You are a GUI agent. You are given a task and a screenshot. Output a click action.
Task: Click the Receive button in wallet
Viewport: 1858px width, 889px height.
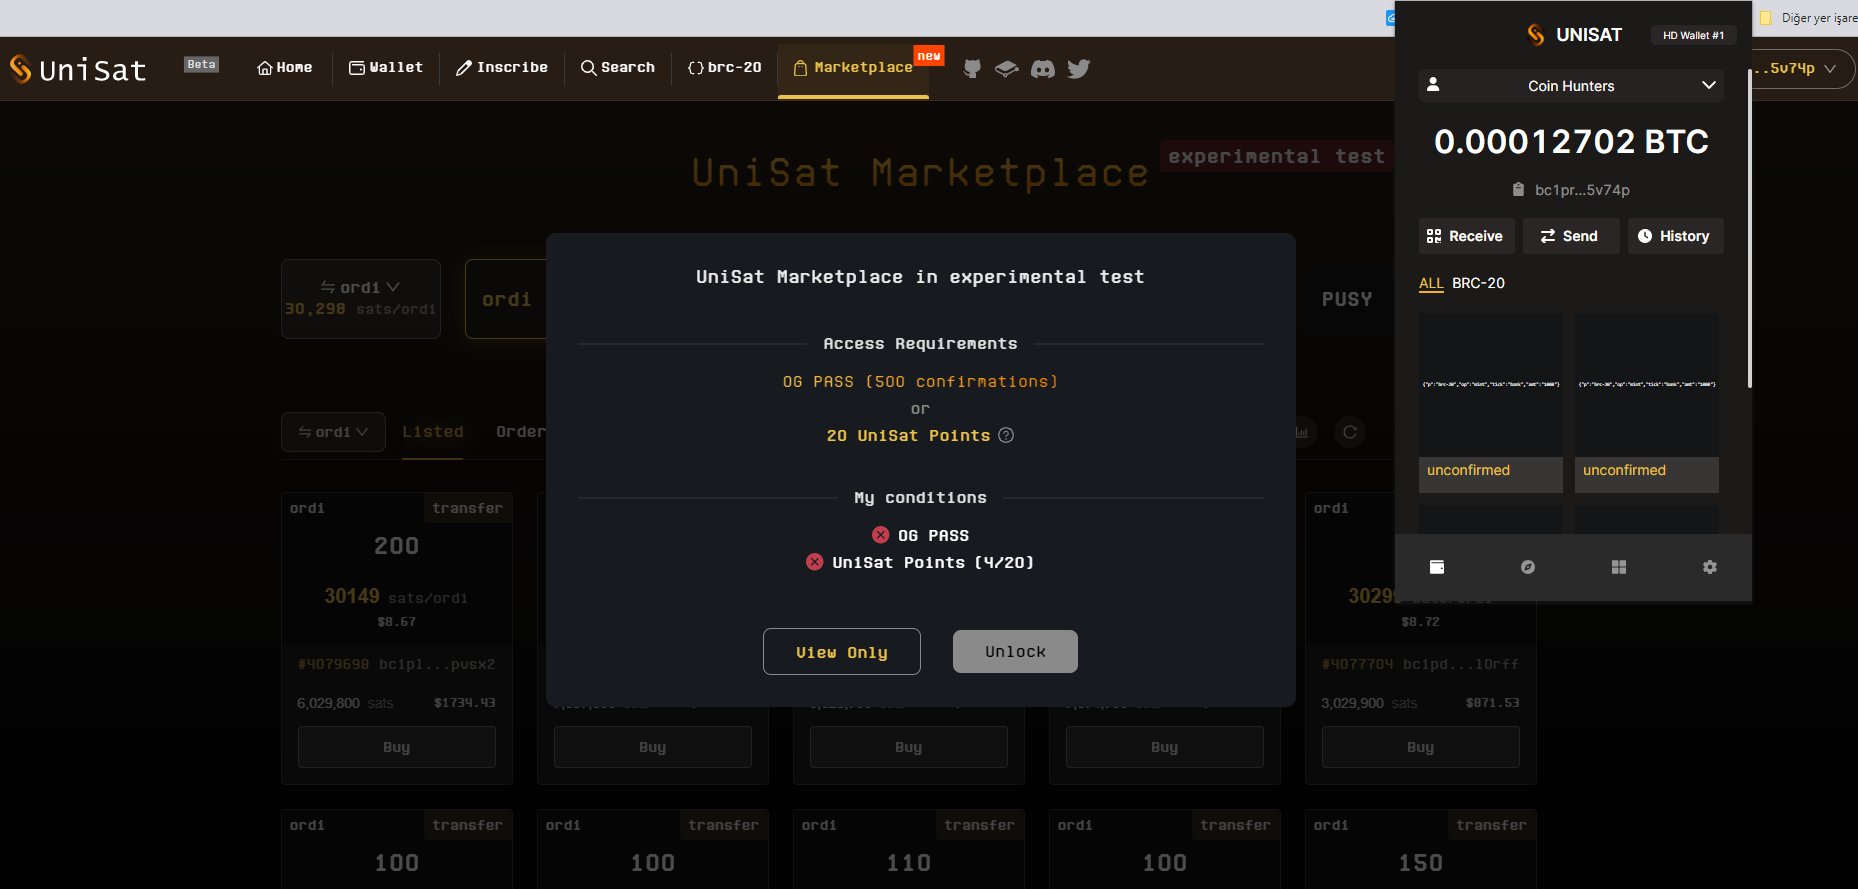1466,236
